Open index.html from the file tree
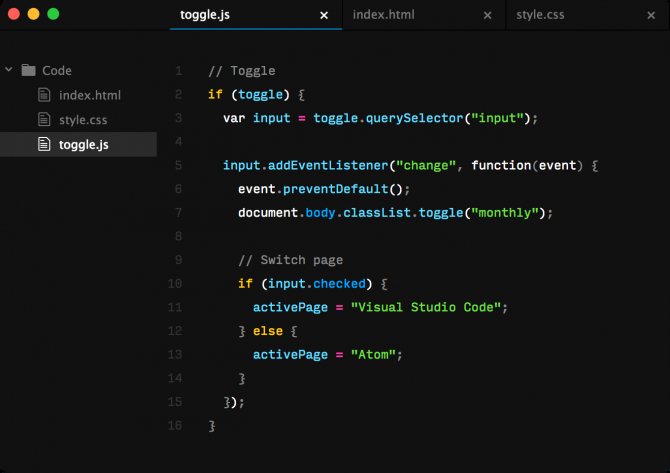The height and width of the screenshot is (473, 670). [90, 95]
